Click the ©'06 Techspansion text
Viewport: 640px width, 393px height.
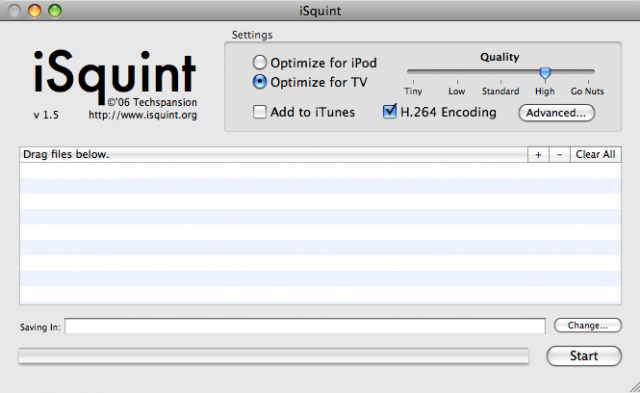tap(152, 102)
